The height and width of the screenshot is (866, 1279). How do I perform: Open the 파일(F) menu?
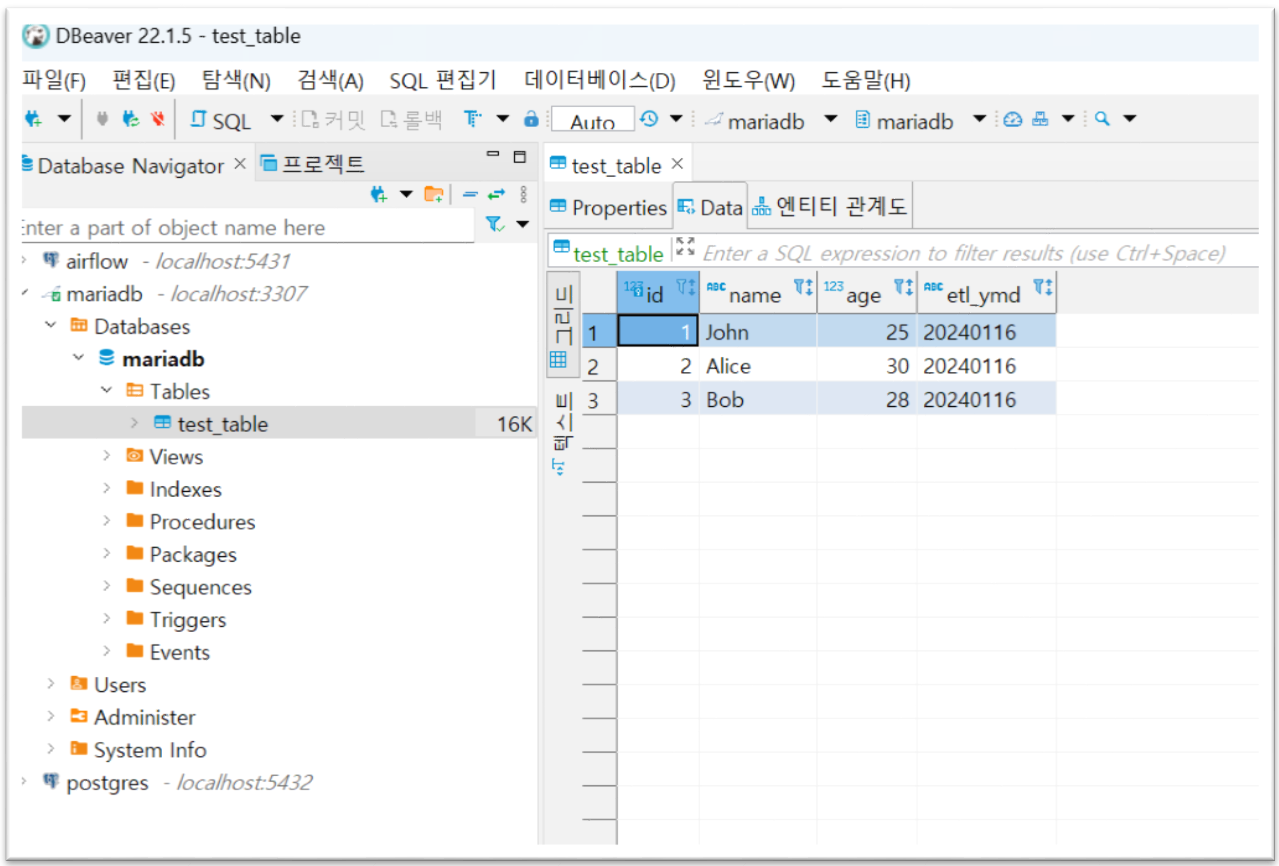pyautogui.click(x=54, y=80)
